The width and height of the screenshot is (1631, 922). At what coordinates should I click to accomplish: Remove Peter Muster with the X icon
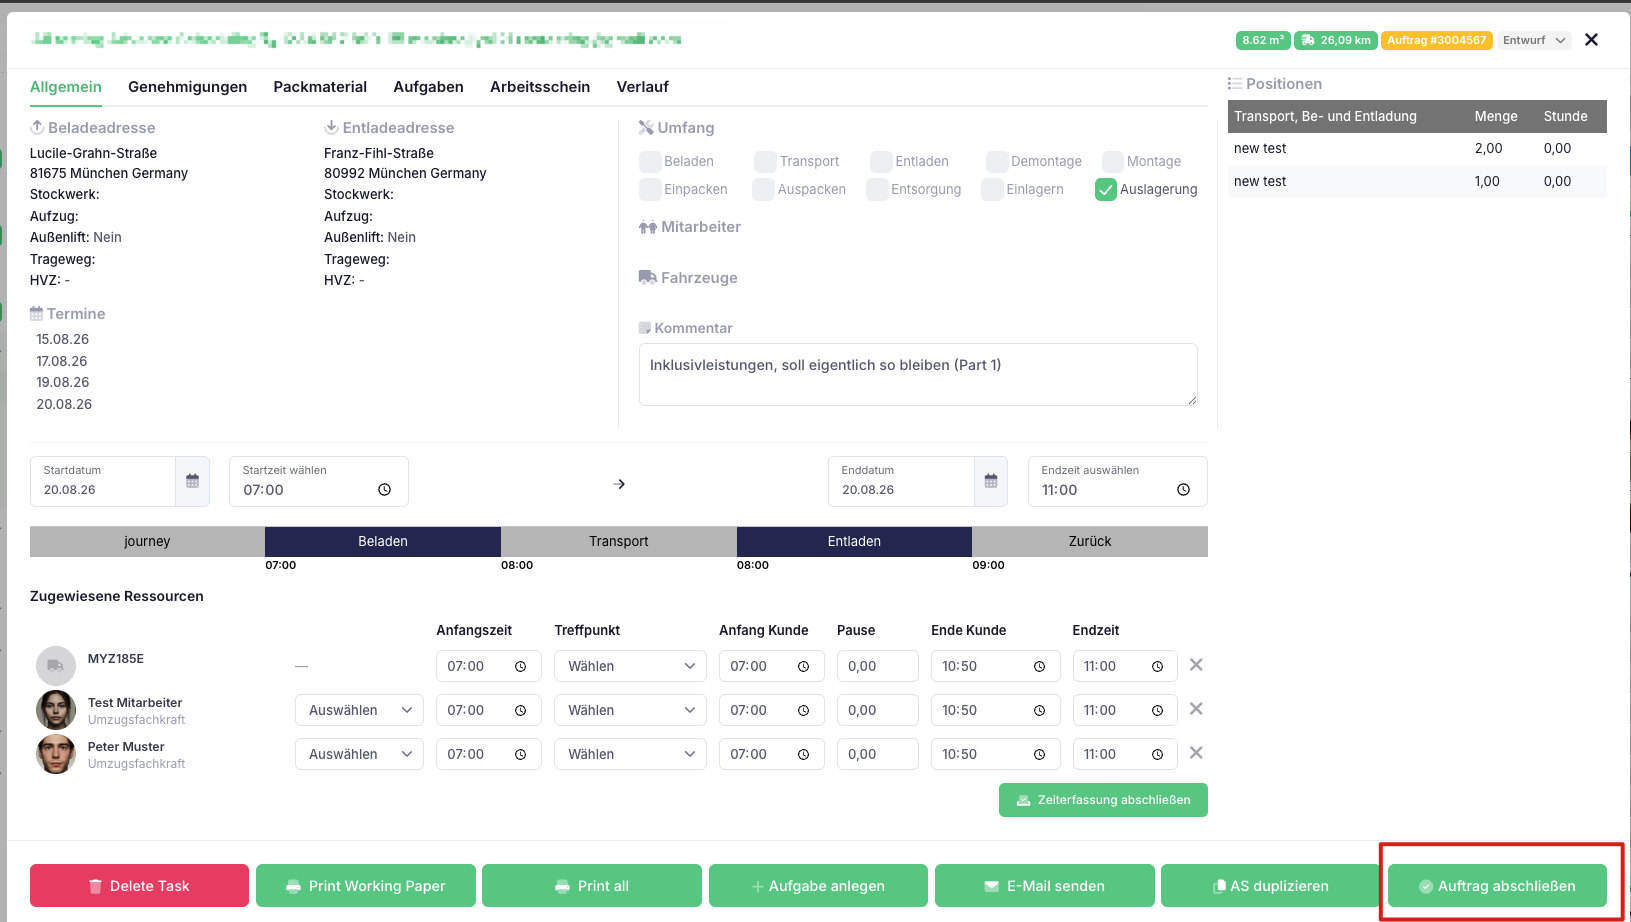(x=1196, y=753)
